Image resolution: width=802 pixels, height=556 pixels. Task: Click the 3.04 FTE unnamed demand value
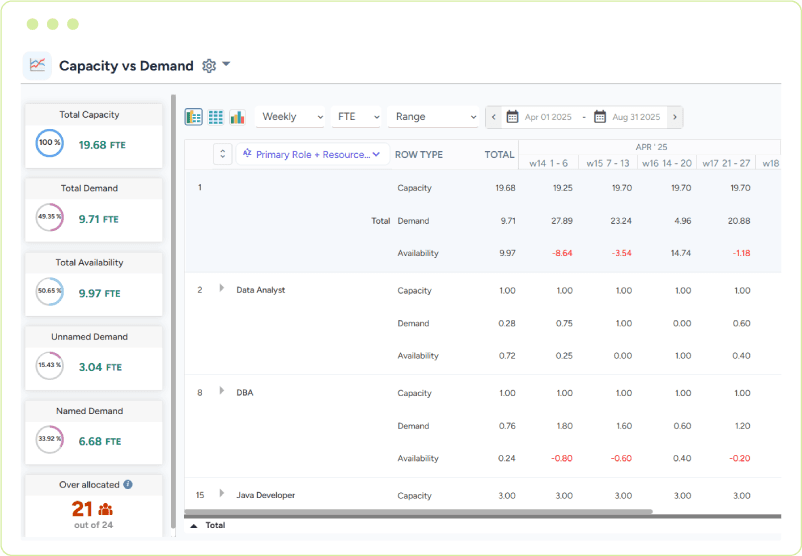100,367
